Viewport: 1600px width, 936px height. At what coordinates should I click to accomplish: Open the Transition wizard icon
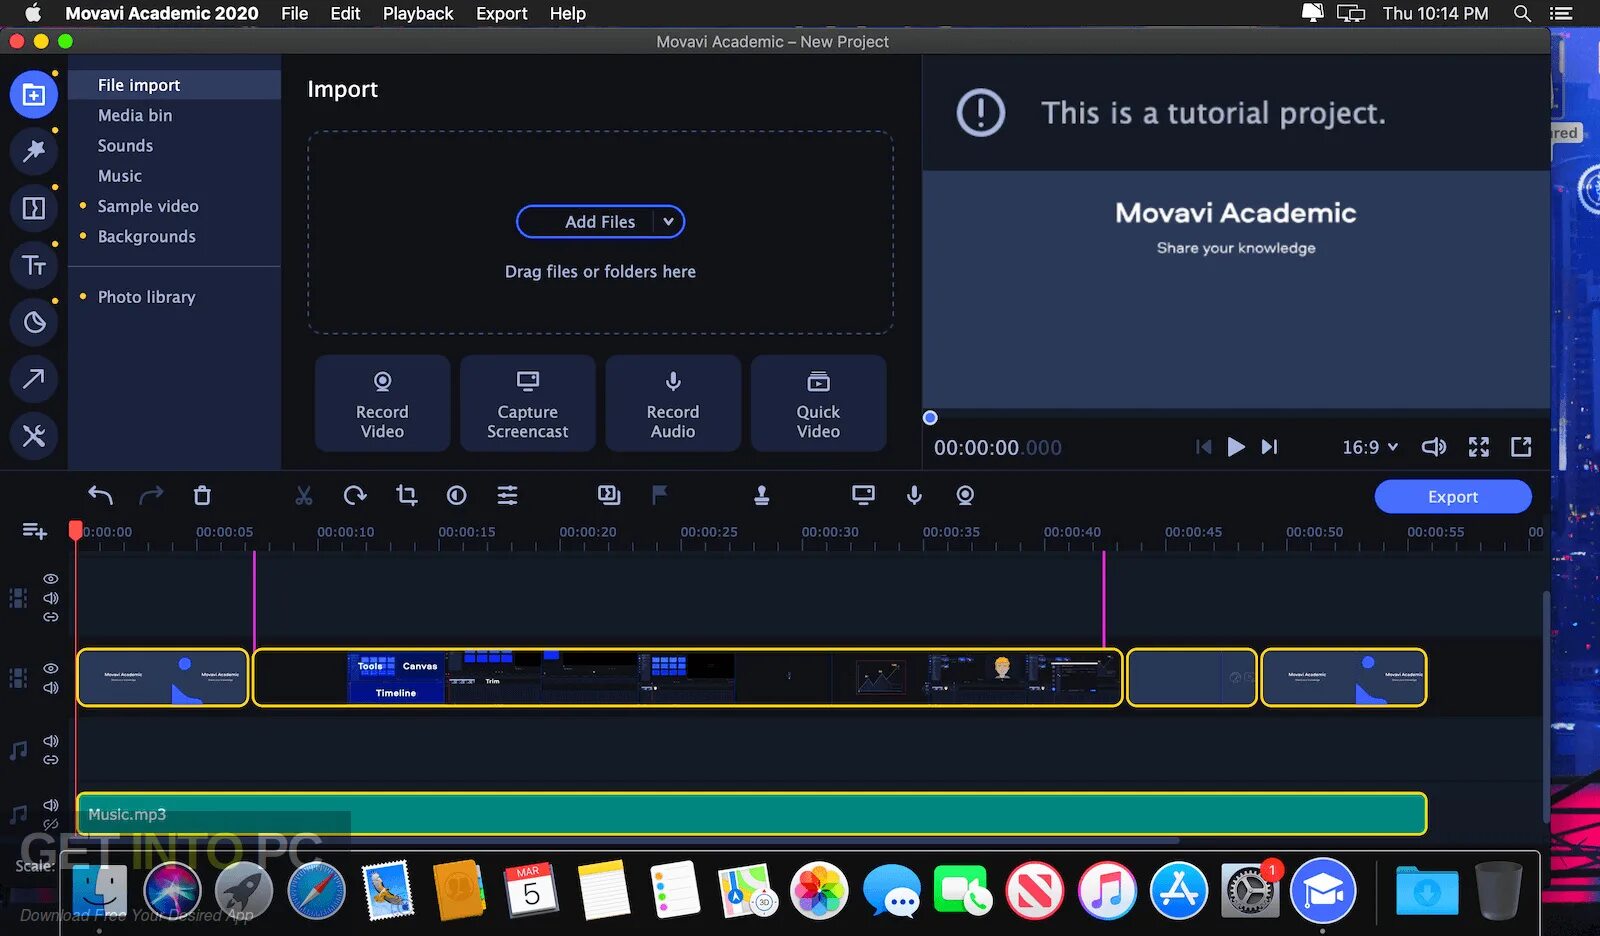click(x=609, y=495)
